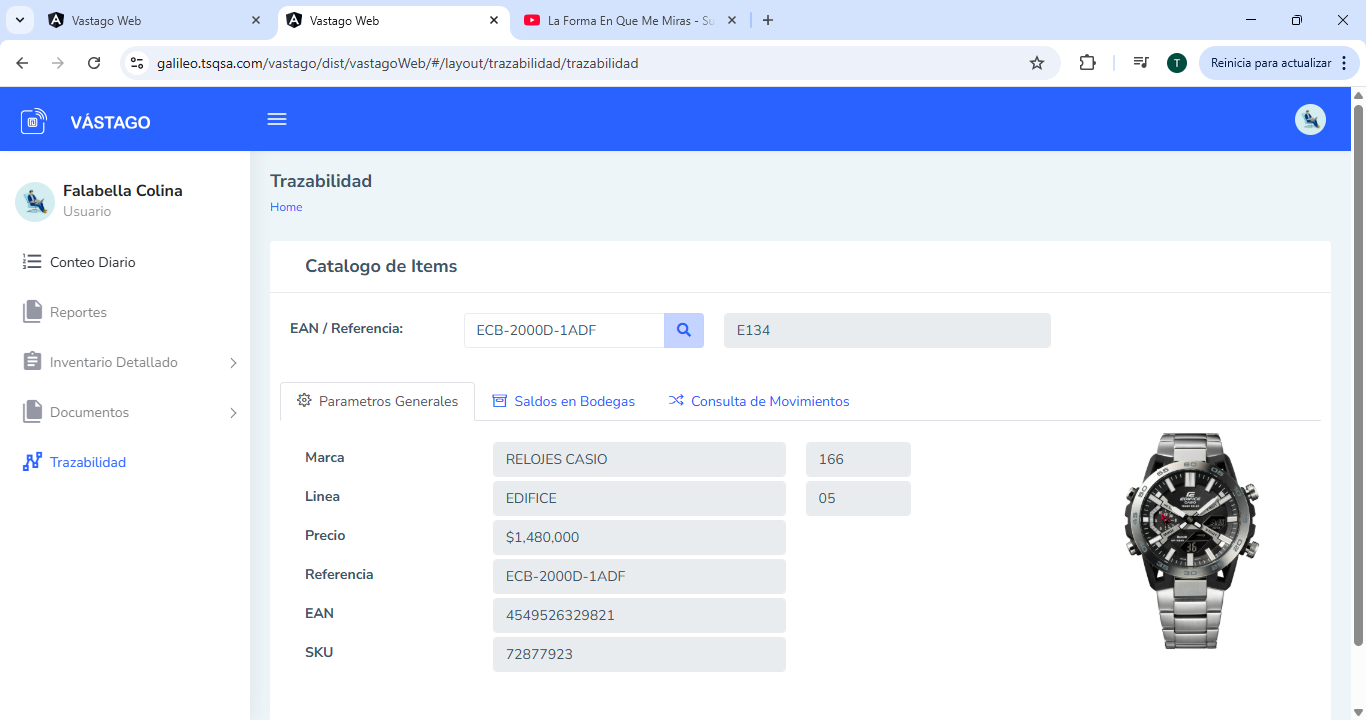This screenshot has height=720, width=1366.
Task: Switch to the Saldos en Bodegas tab
Action: tap(563, 401)
